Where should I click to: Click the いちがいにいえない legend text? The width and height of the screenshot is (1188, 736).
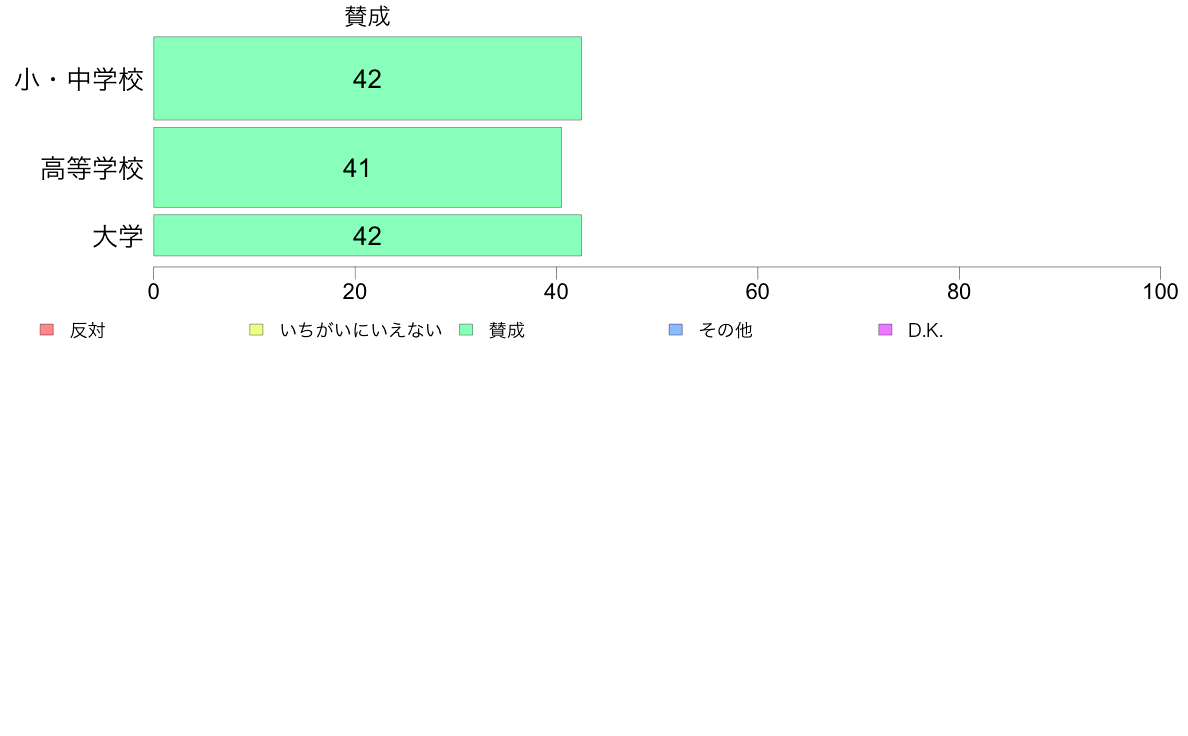(361, 330)
